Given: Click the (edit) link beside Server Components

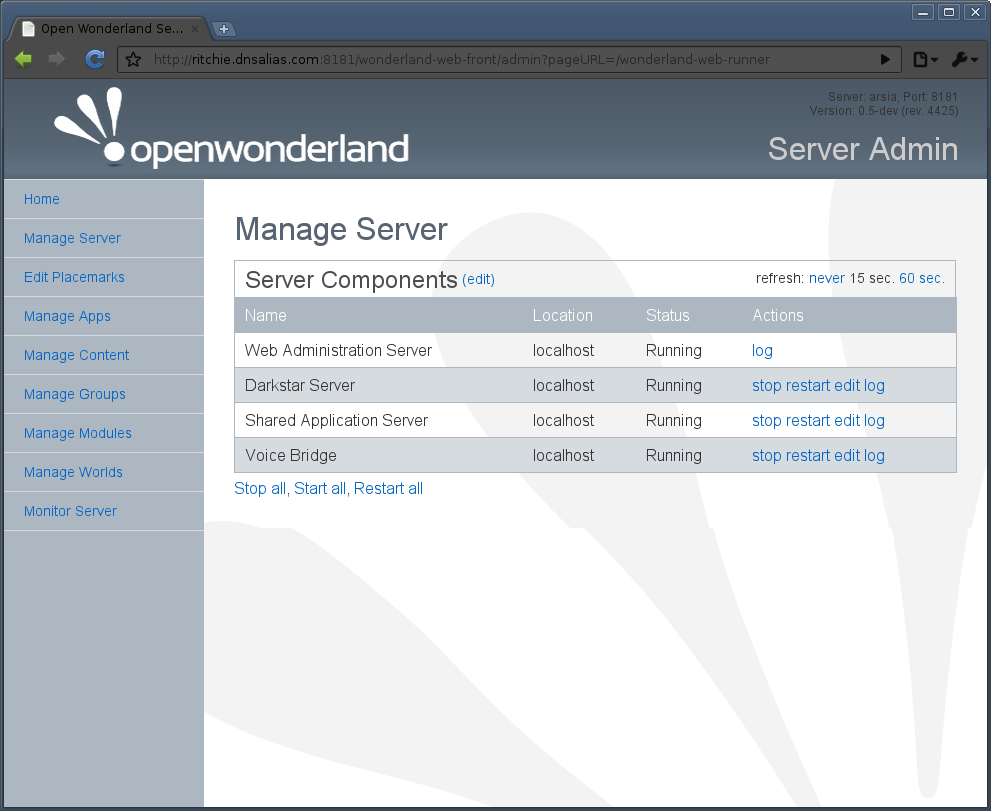Looking at the screenshot, I should (x=478, y=279).
